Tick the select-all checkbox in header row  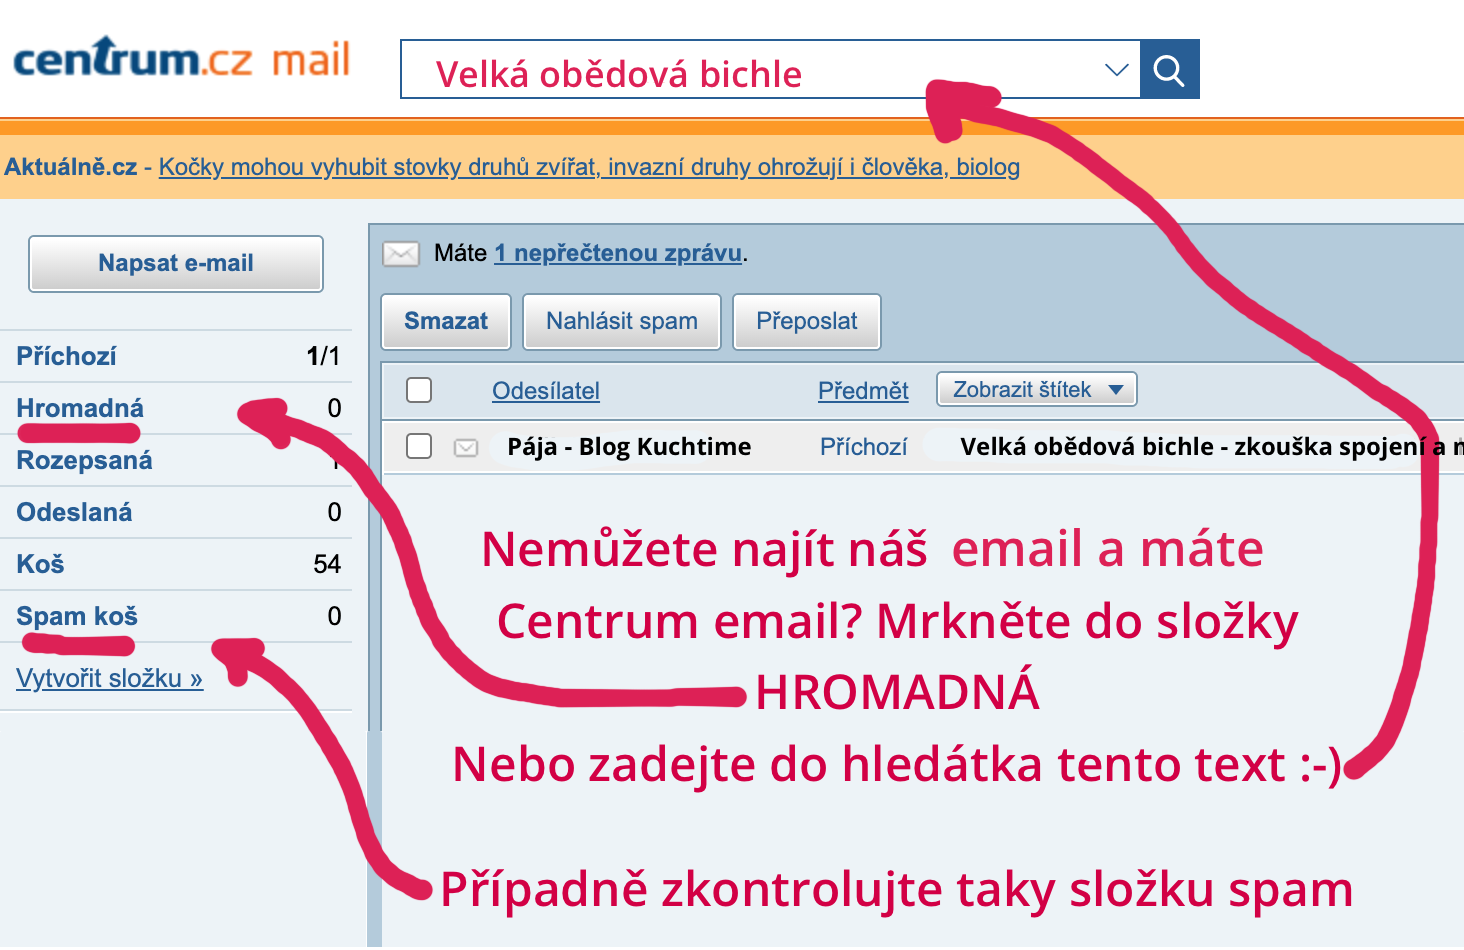pos(419,390)
